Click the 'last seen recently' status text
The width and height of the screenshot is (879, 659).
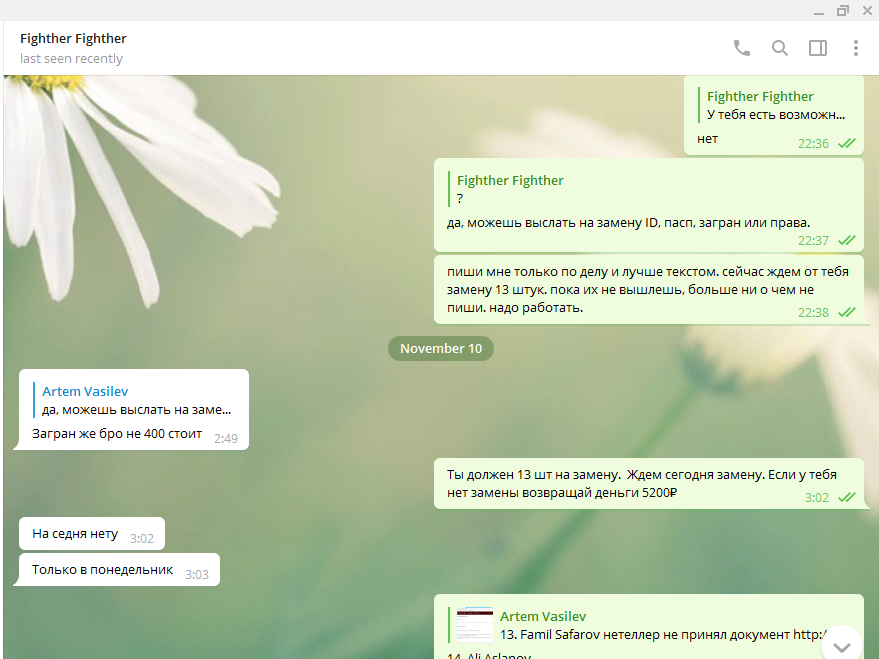pyautogui.click(x=71, y=59)
